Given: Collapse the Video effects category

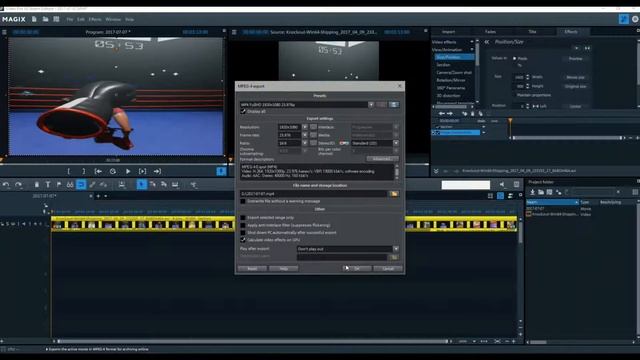Looking at the screenshot, I should pyautogui.click(x=472, y=42).
